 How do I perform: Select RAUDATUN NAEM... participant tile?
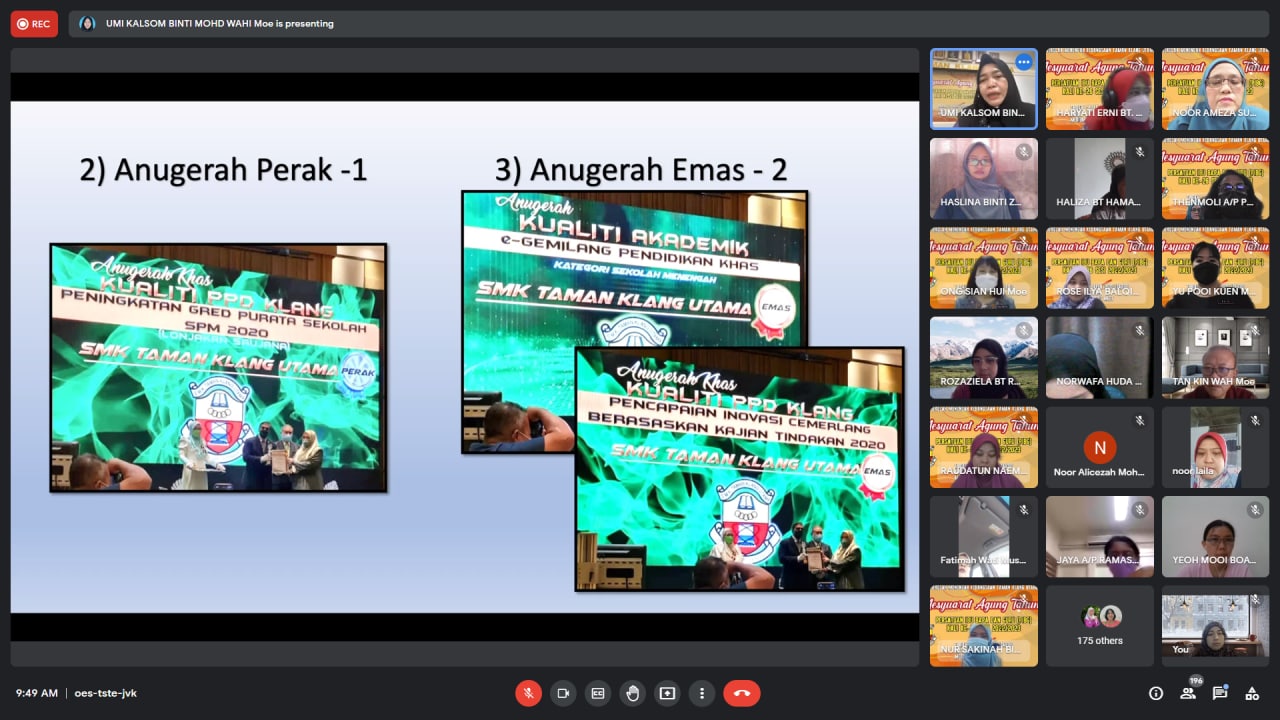tap(984, 447)
